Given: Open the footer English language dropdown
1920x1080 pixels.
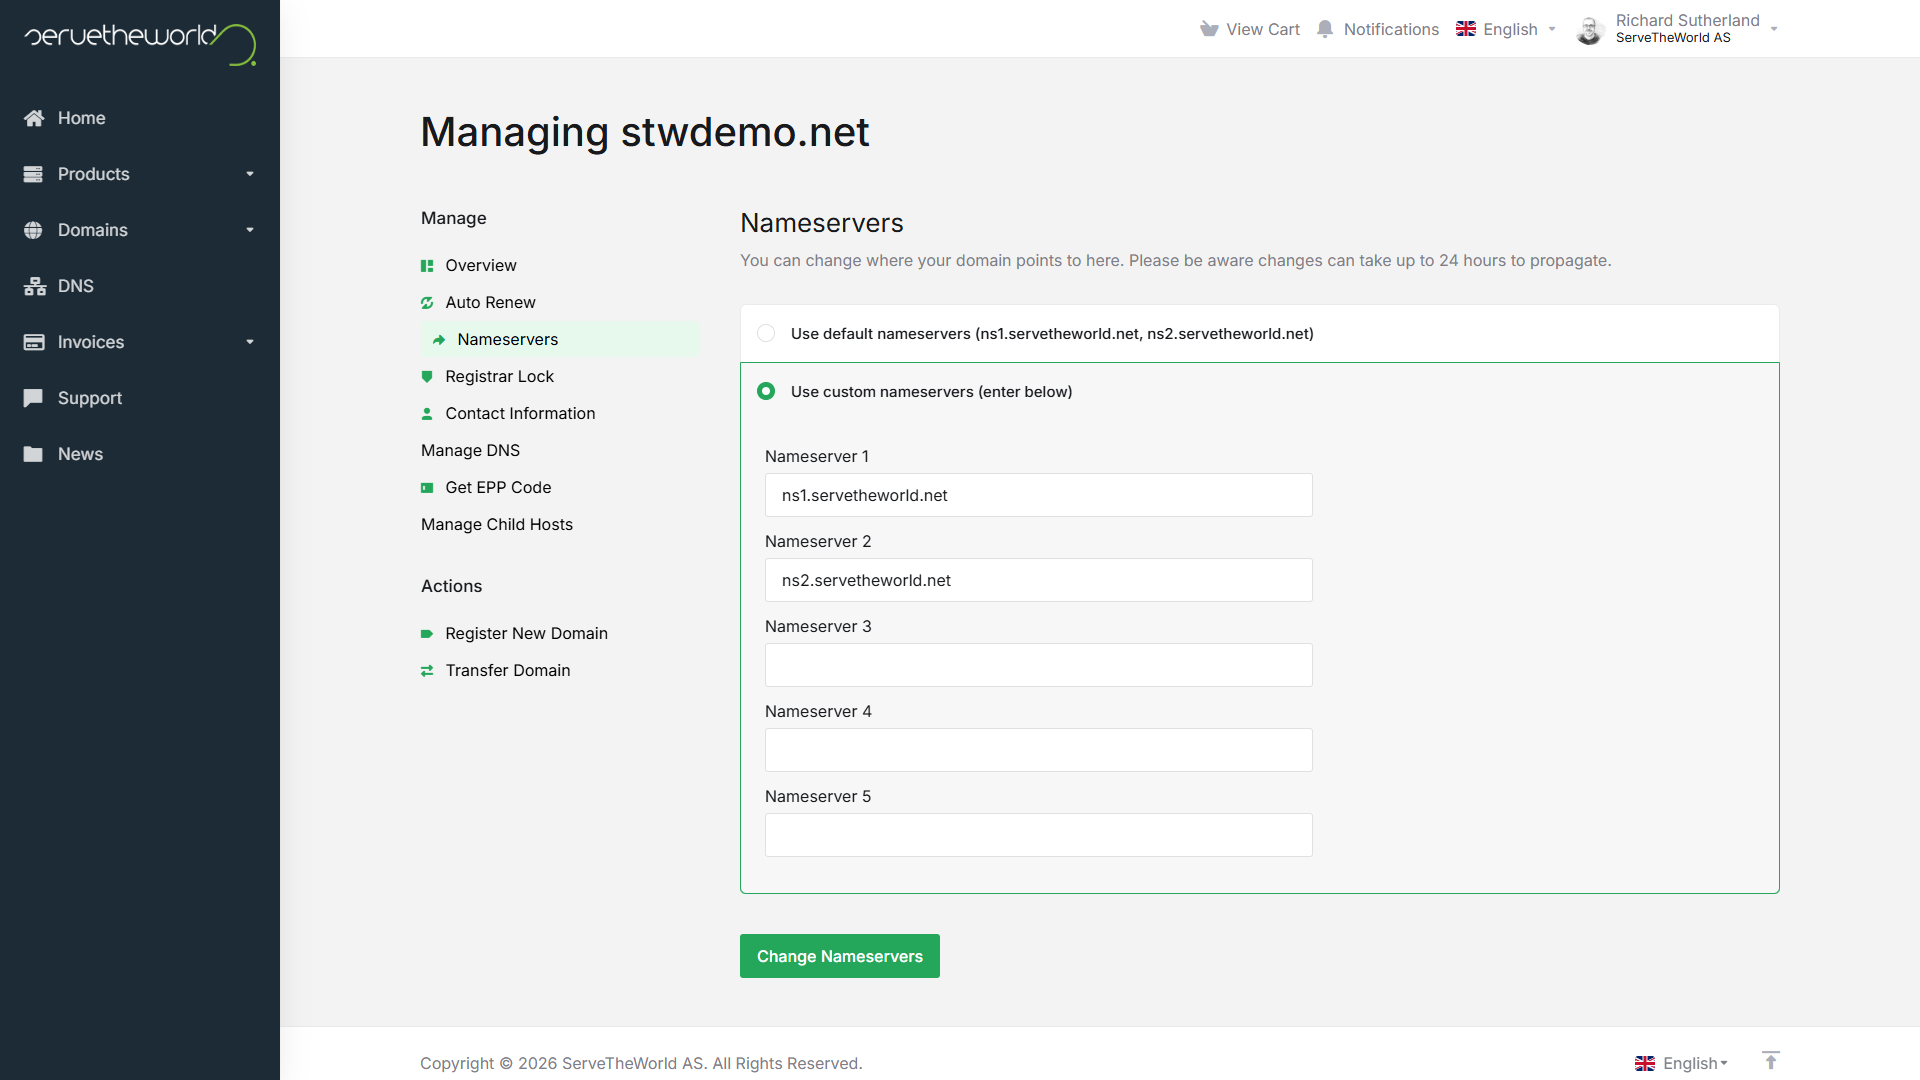Looking at the screenshot, I should (1682, 1063).
